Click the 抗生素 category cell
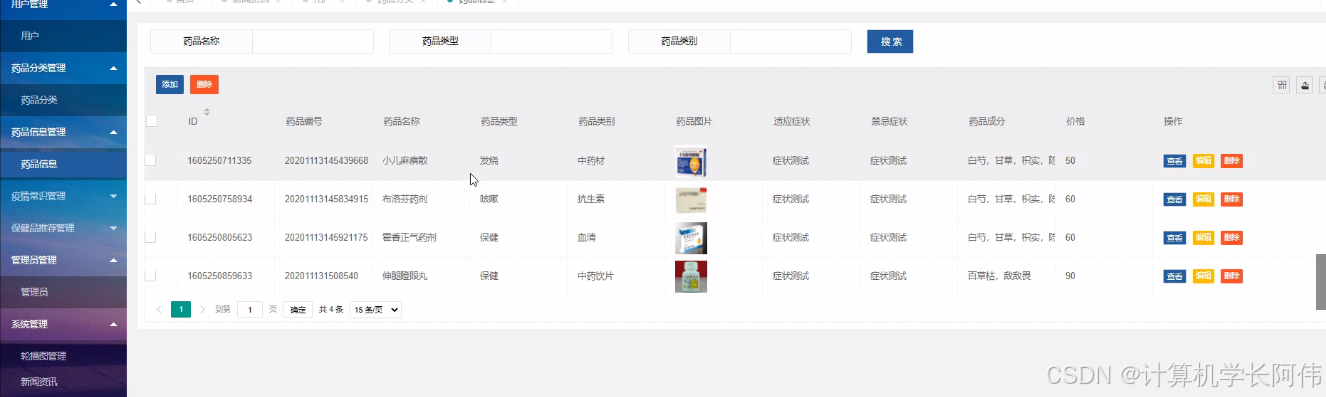This screenshot has width=1326, height=397. click(x=591, y=199)
